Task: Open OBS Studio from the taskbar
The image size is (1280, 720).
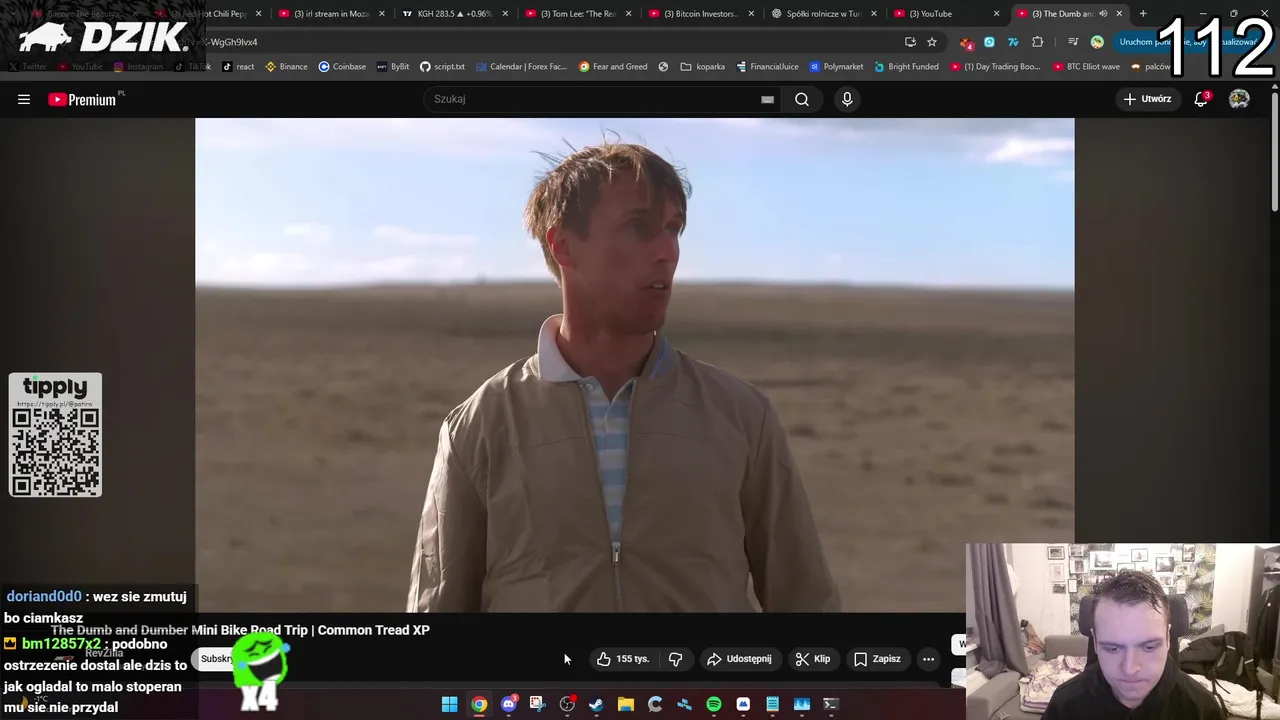Action: 567,704
